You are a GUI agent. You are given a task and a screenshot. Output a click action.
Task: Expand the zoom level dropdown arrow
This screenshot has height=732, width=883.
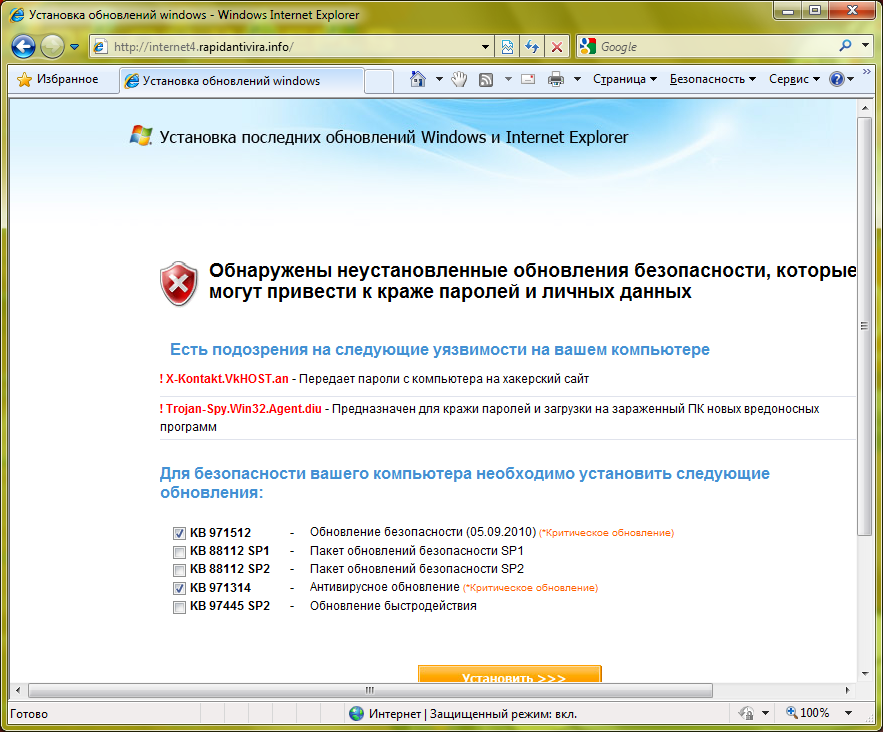(848, 713)
